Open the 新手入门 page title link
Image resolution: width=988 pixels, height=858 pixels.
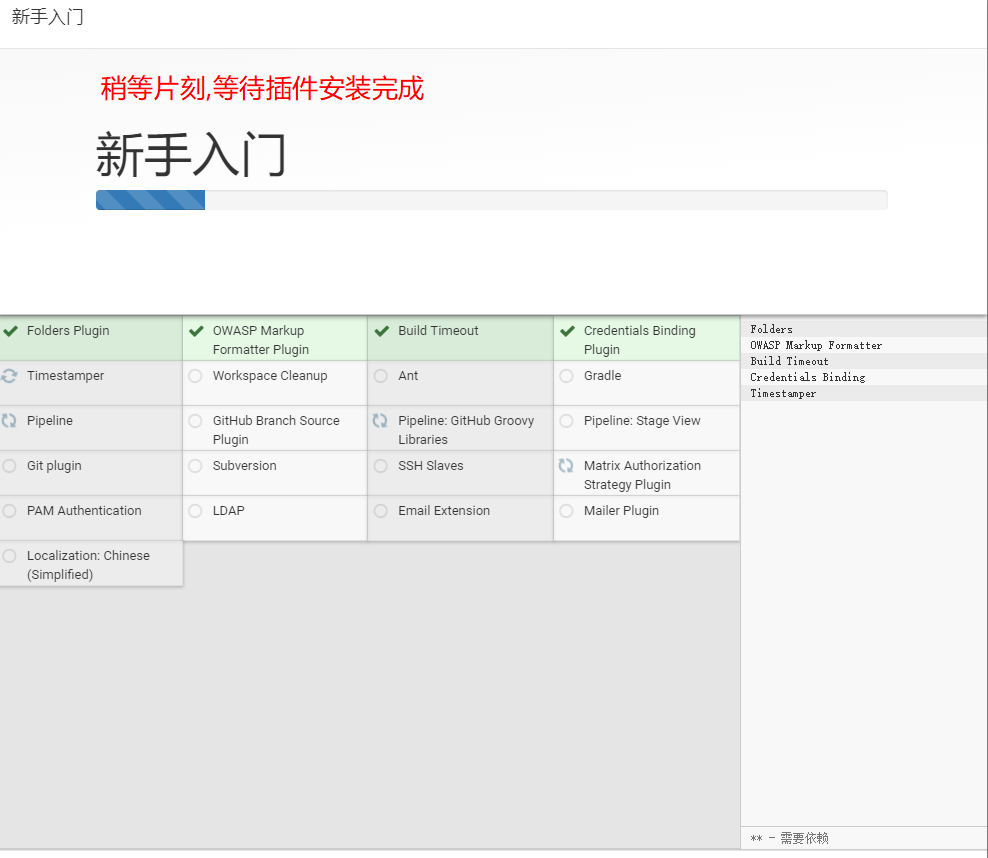[x=47, y=17]
